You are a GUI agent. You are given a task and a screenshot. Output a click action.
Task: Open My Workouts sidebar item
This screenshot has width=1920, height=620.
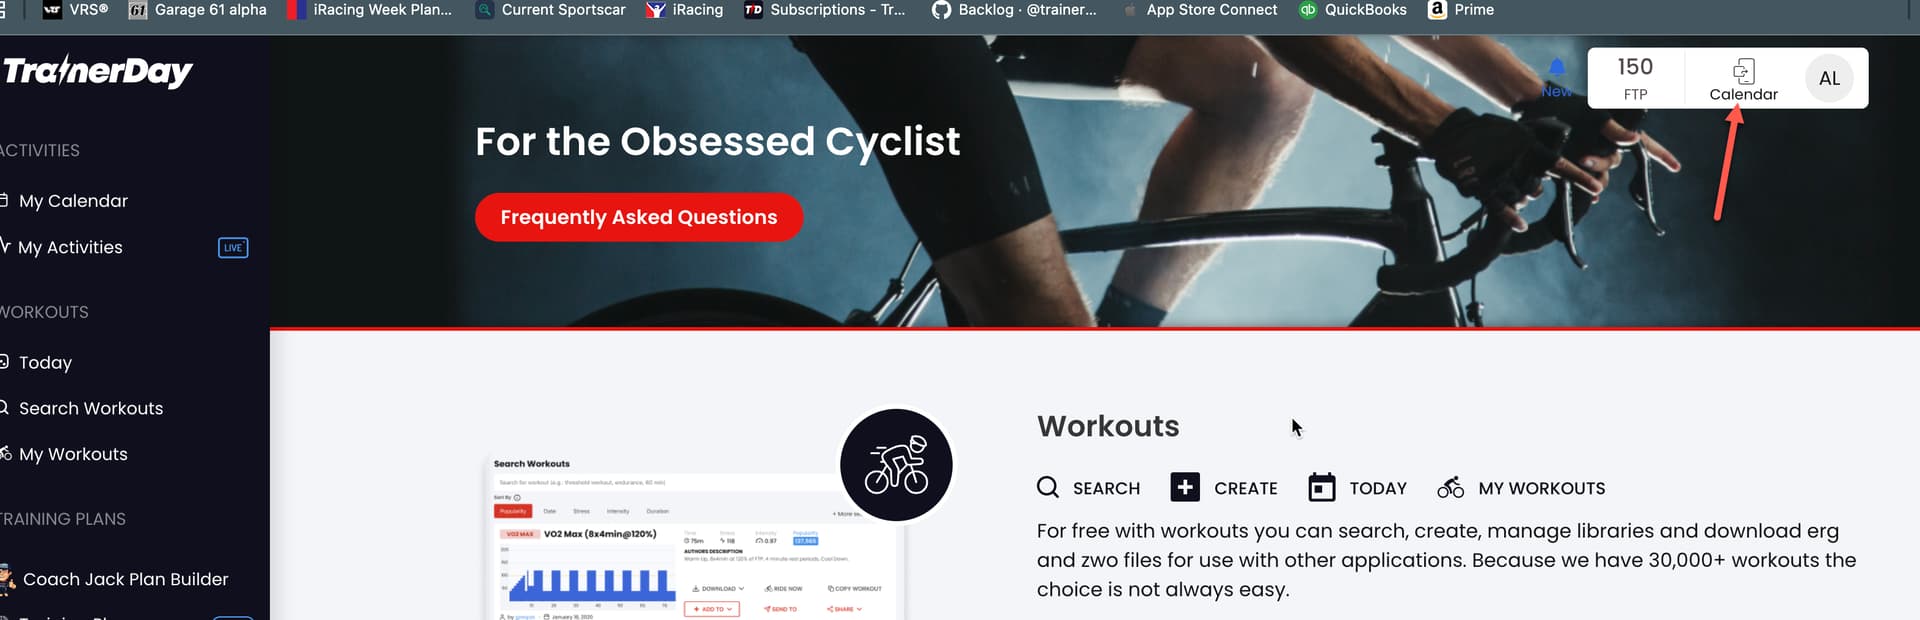[73, 454]
